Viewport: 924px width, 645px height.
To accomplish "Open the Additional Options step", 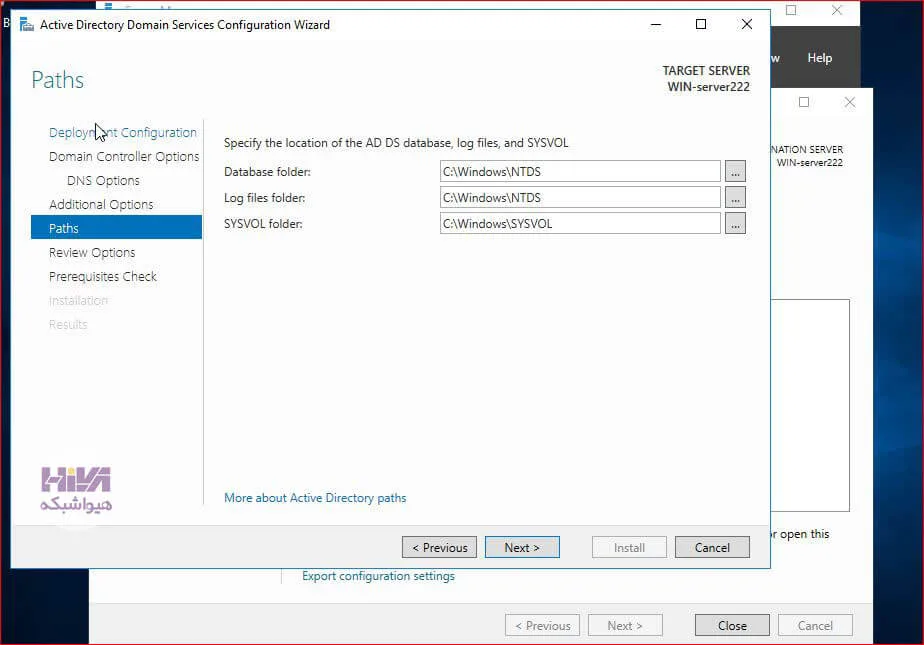I will 101,204.
